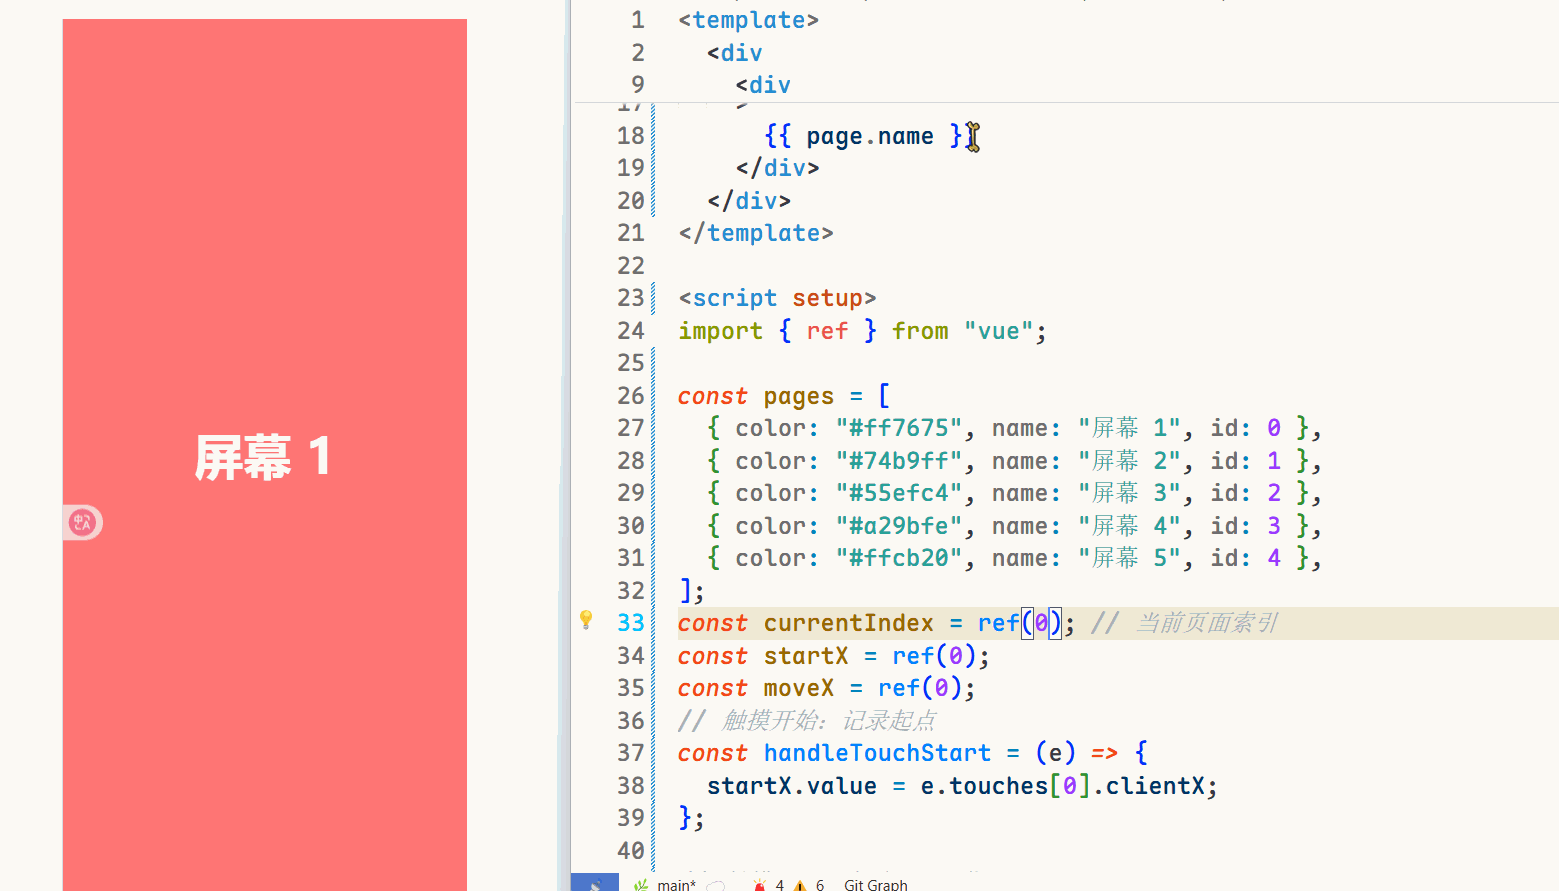Click the moveX variable declaration
Image resolution: width=1559 pixels, height=891 pixels.
click(x=798, y=688)
